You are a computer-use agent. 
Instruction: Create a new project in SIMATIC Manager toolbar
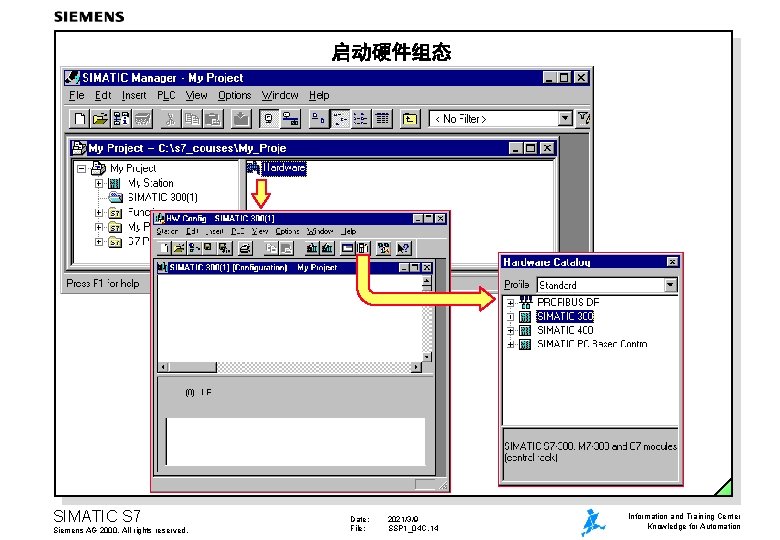[x=80, y=119]
